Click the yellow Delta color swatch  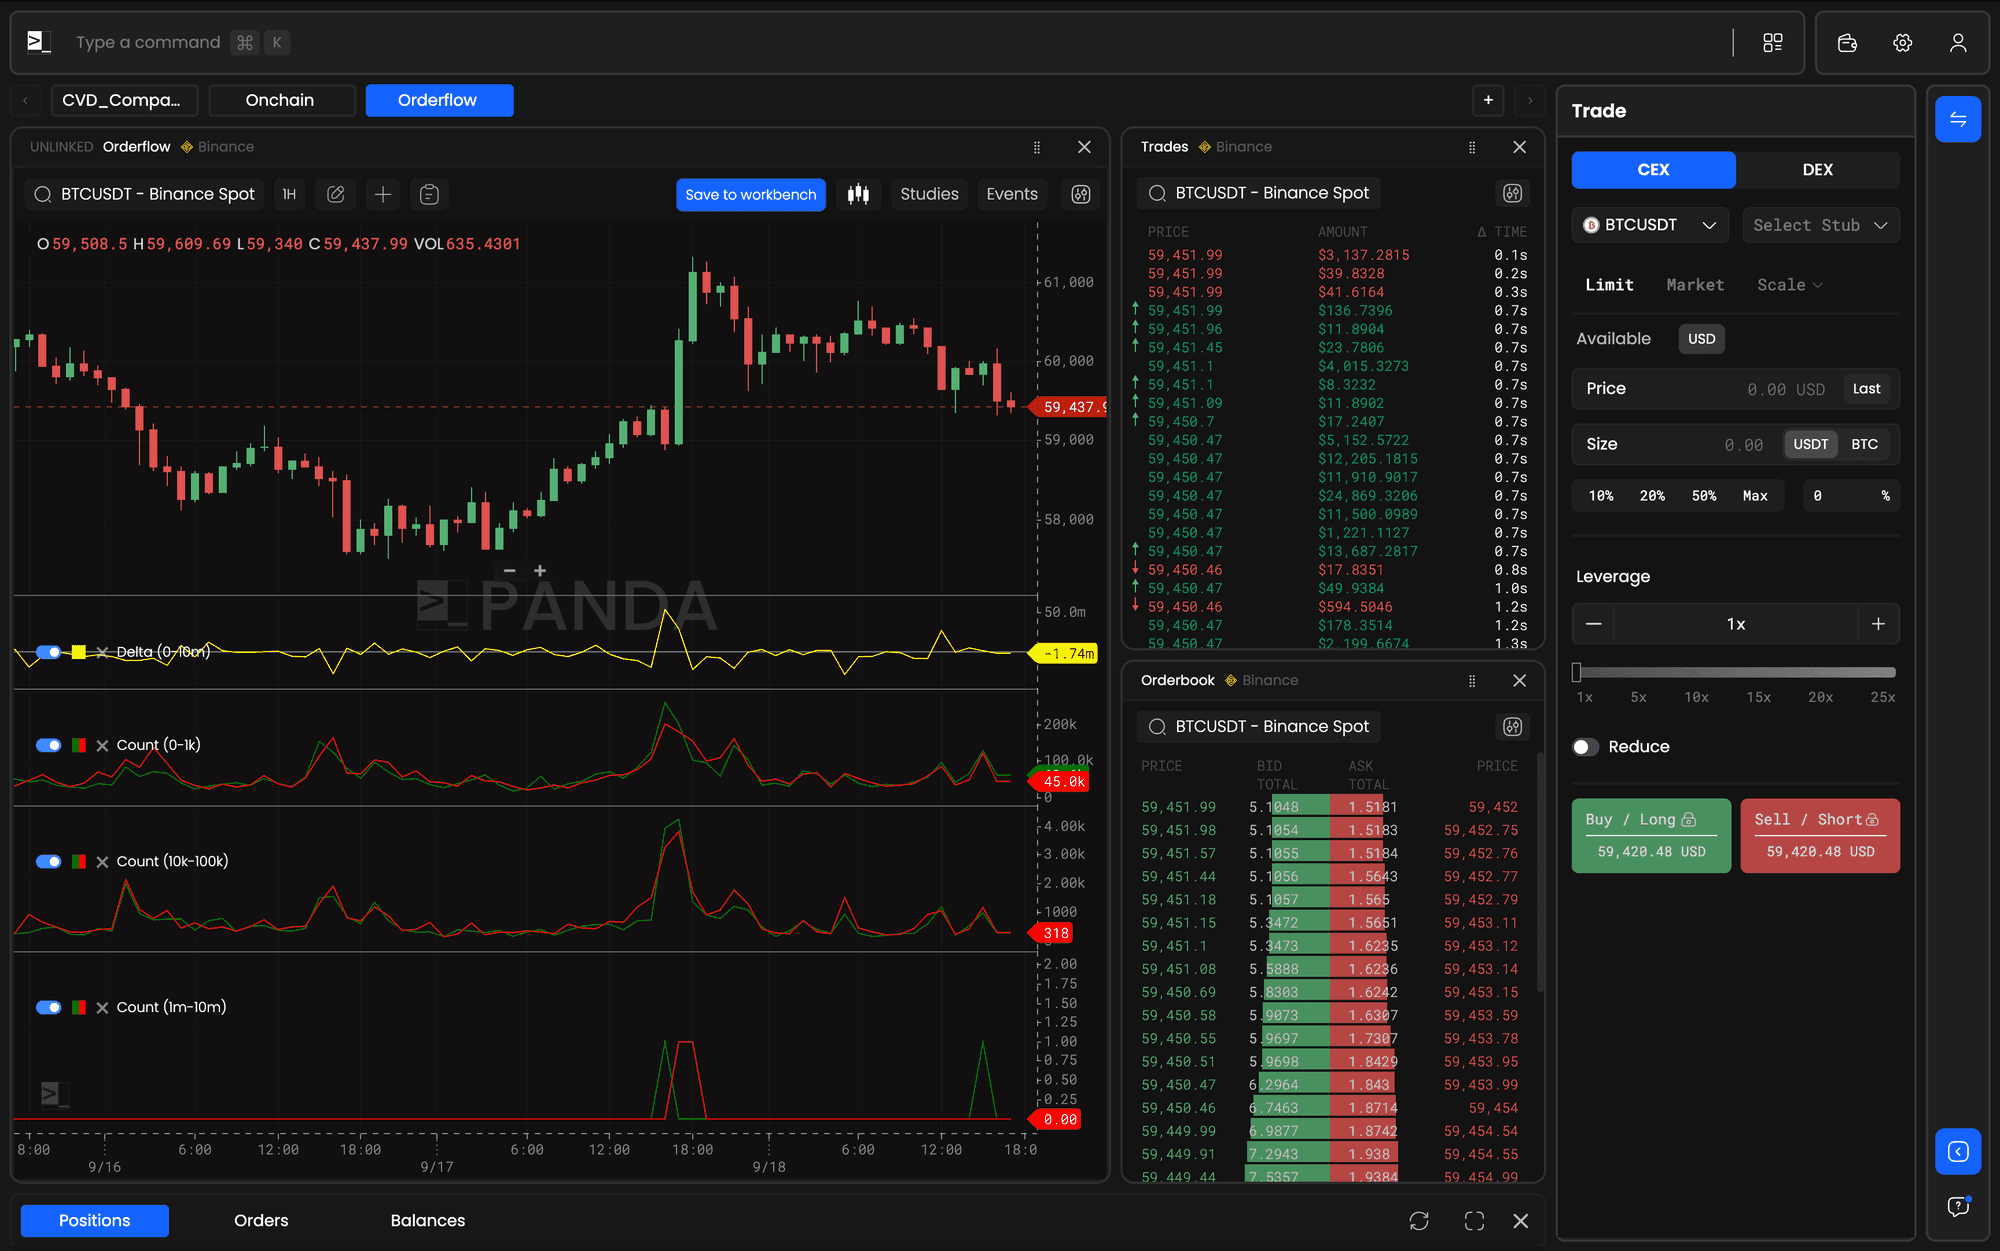coord(79,652)
